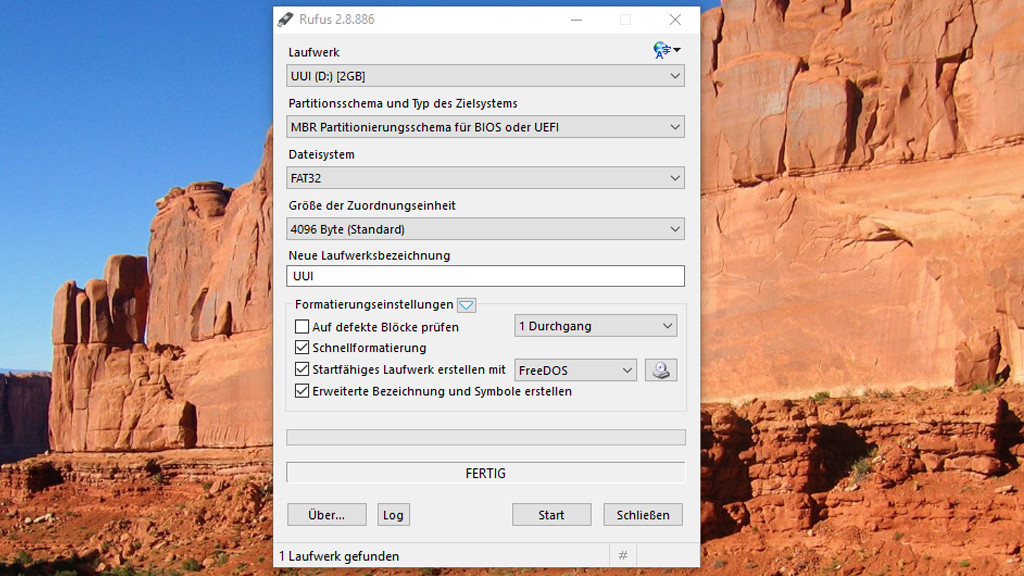Uncheck the Schnellformatierung checkbox
This screenshot has width=1024, height=576.
(302, 348)
